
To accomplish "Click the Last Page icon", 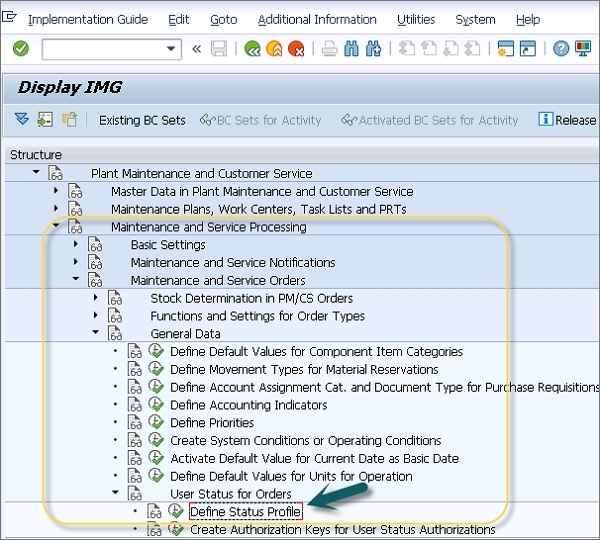I will (x=472, y=49).
